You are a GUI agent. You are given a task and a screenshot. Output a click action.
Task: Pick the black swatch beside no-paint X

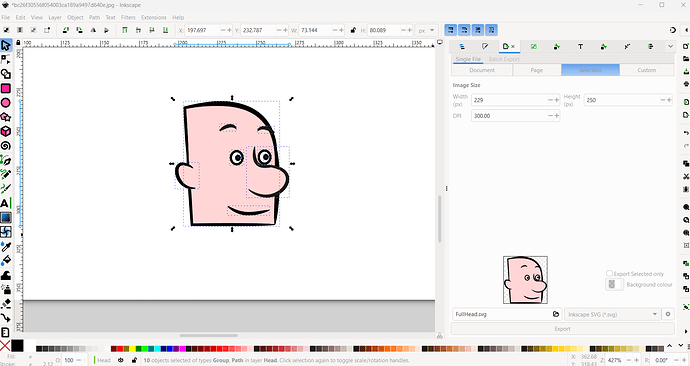pos(17,346)
